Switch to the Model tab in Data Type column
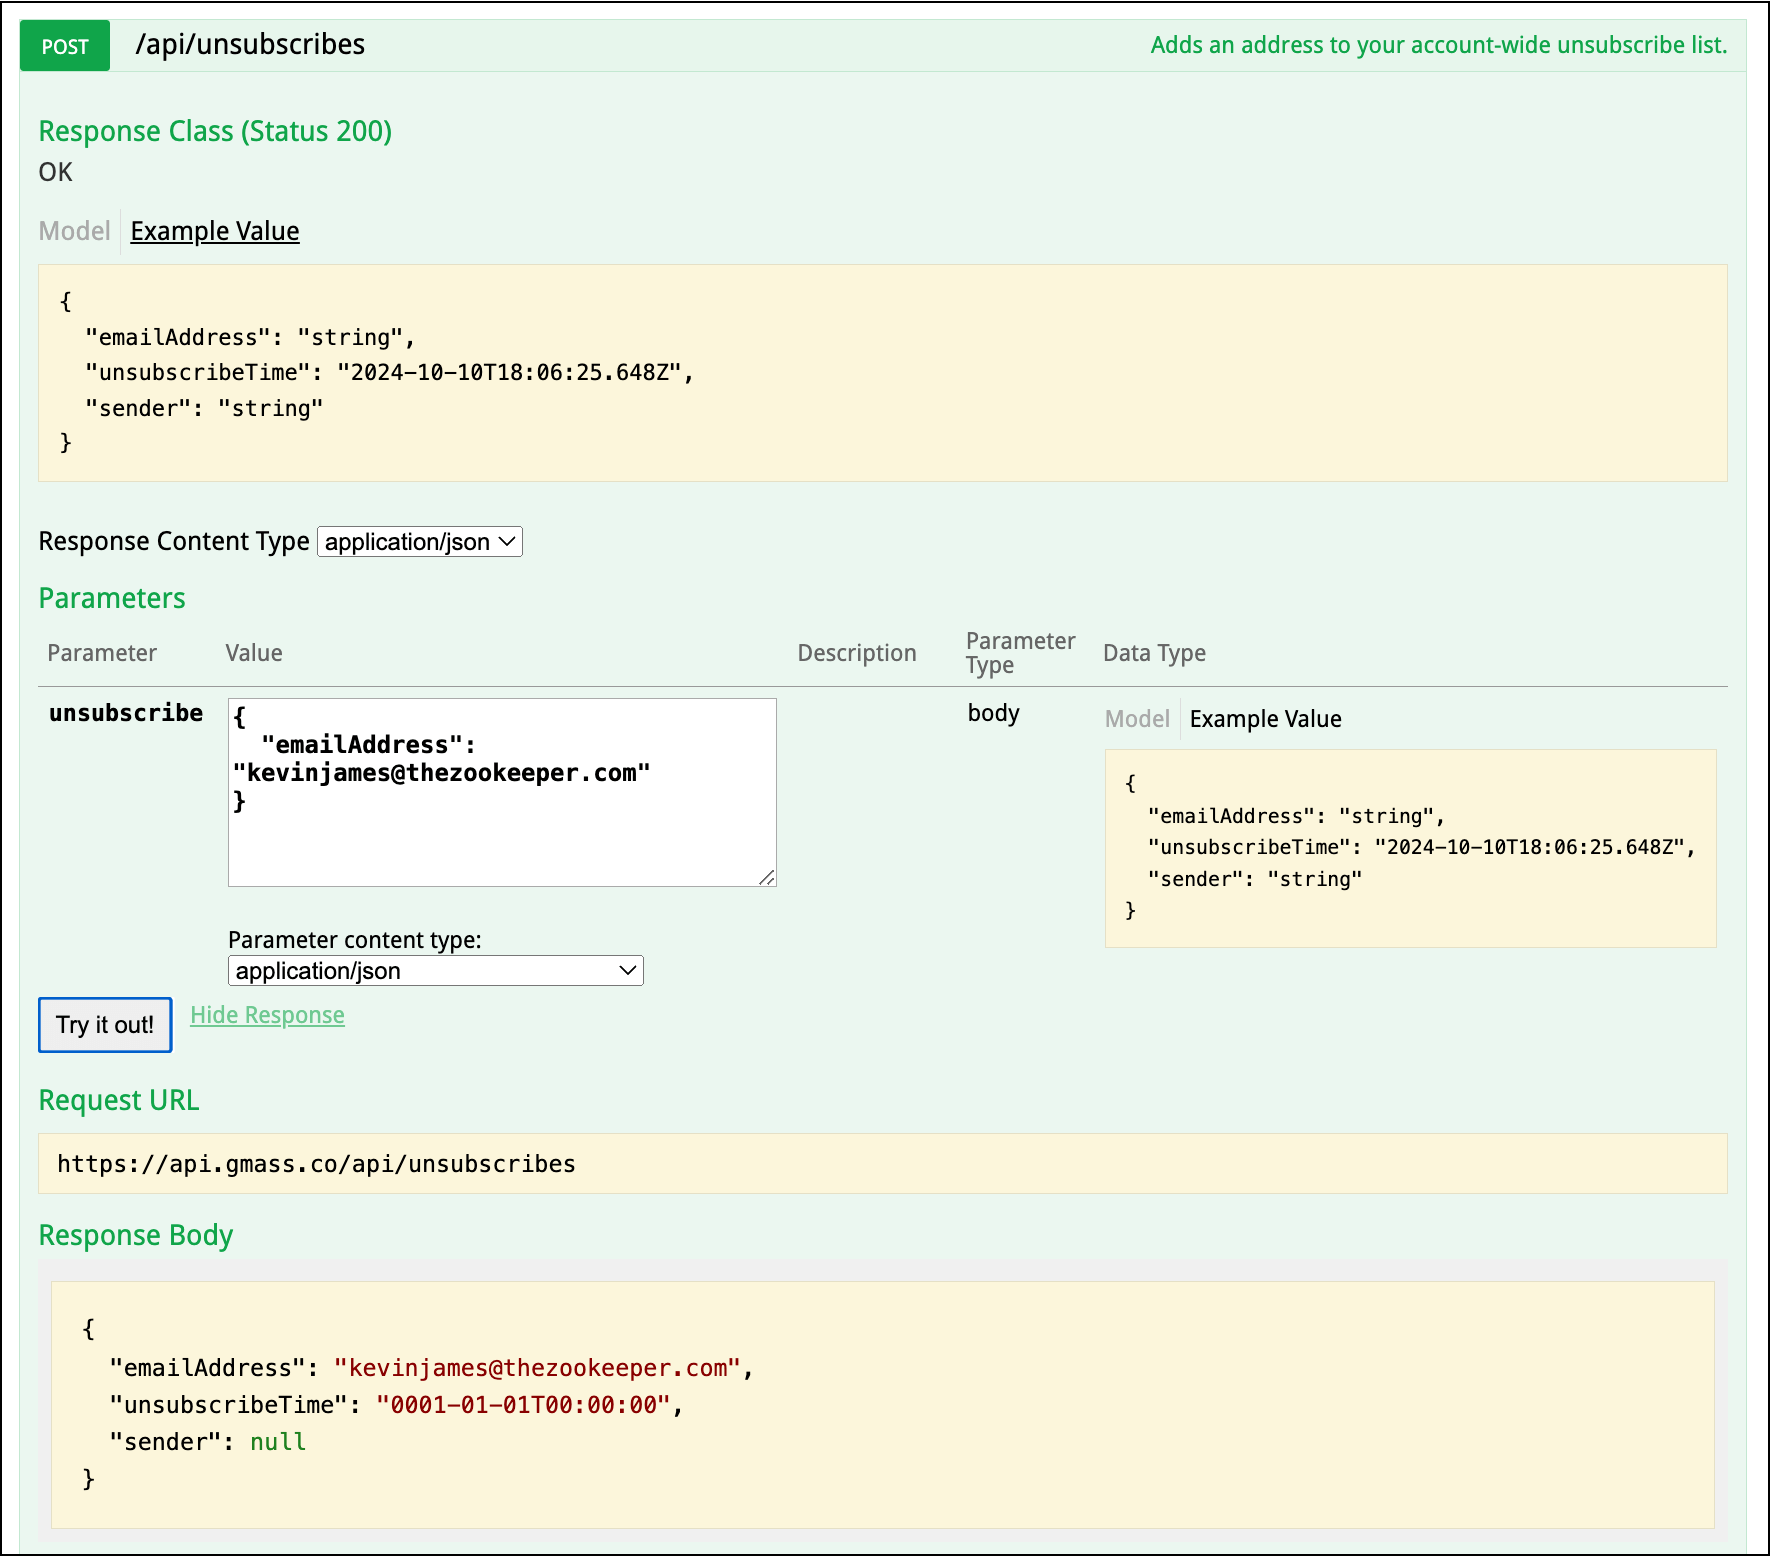This screenshot has height=1556, width=1770. tap(1137, 719)
